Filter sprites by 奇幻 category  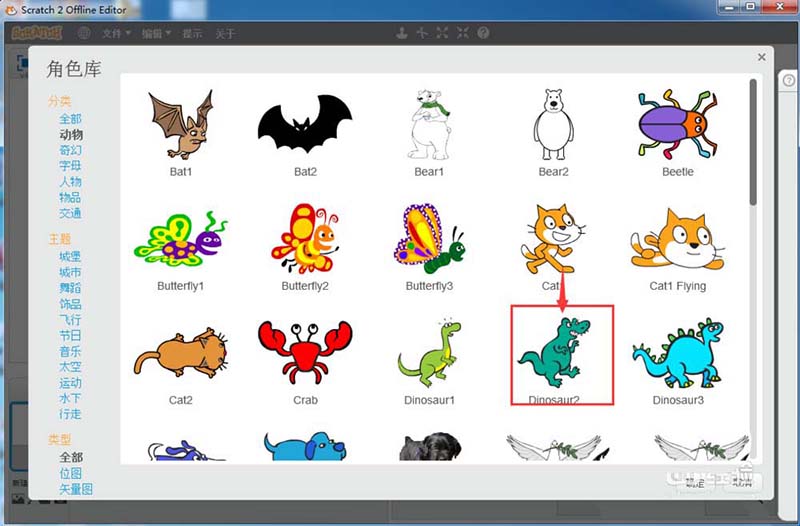tap(70, 150)
